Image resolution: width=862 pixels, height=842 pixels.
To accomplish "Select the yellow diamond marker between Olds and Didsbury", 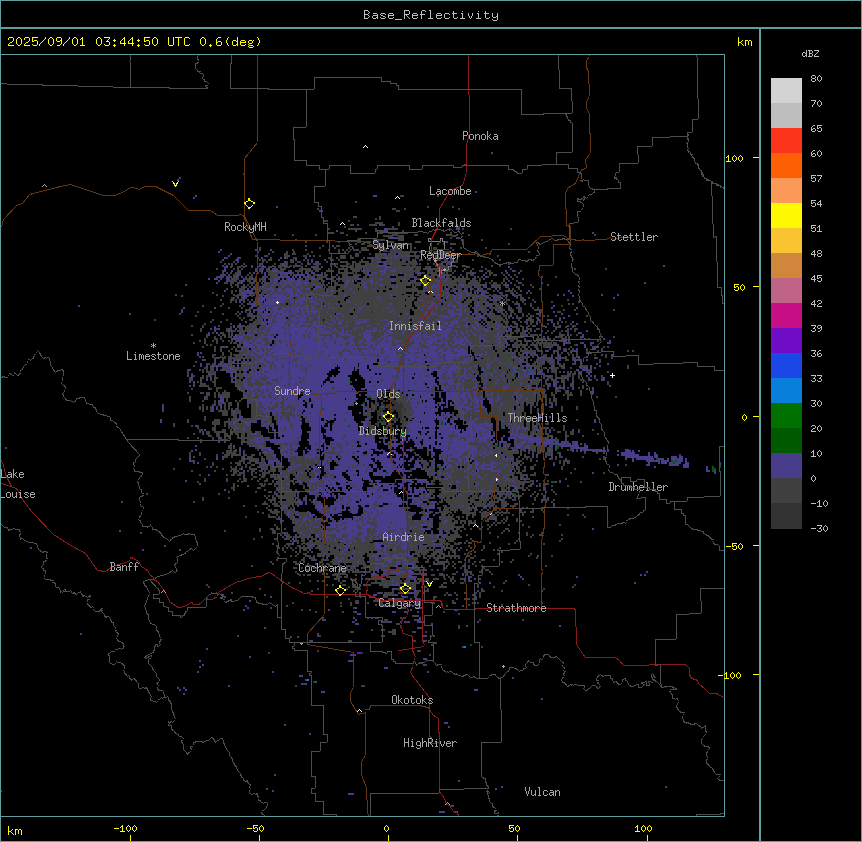I will tap(389, 417).
